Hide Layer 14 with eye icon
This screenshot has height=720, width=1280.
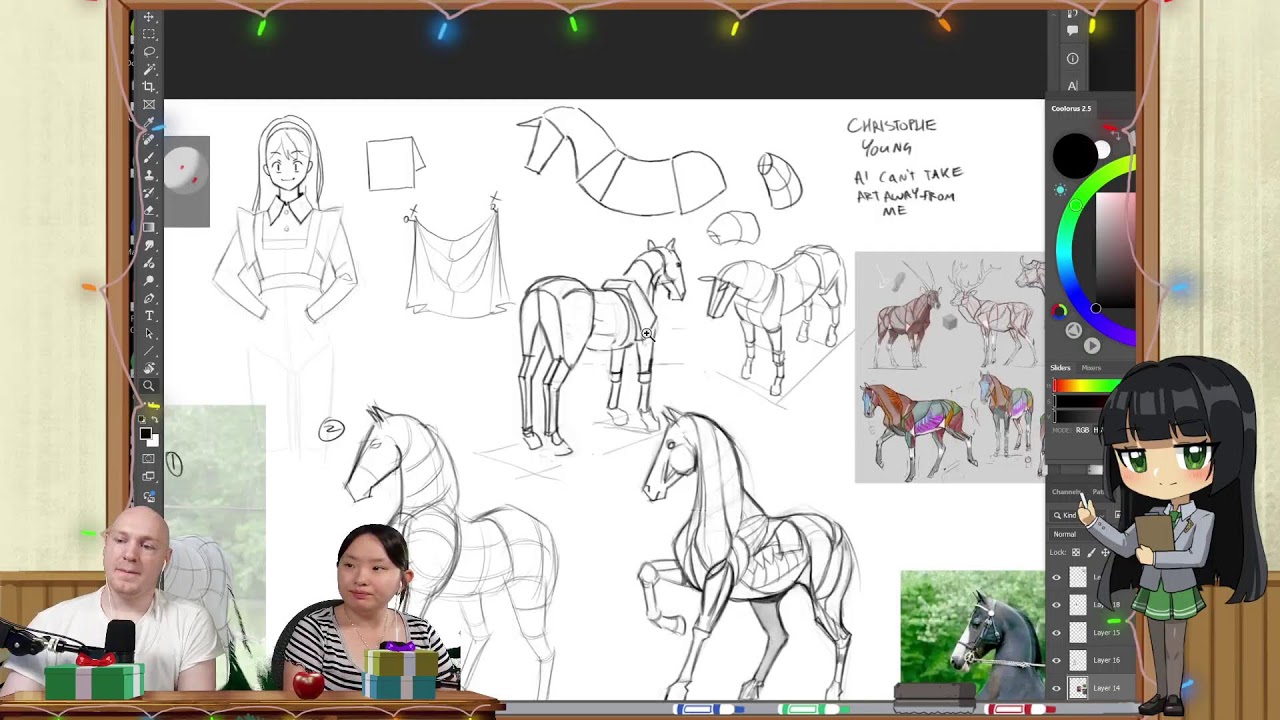(x=1056, y=688)
